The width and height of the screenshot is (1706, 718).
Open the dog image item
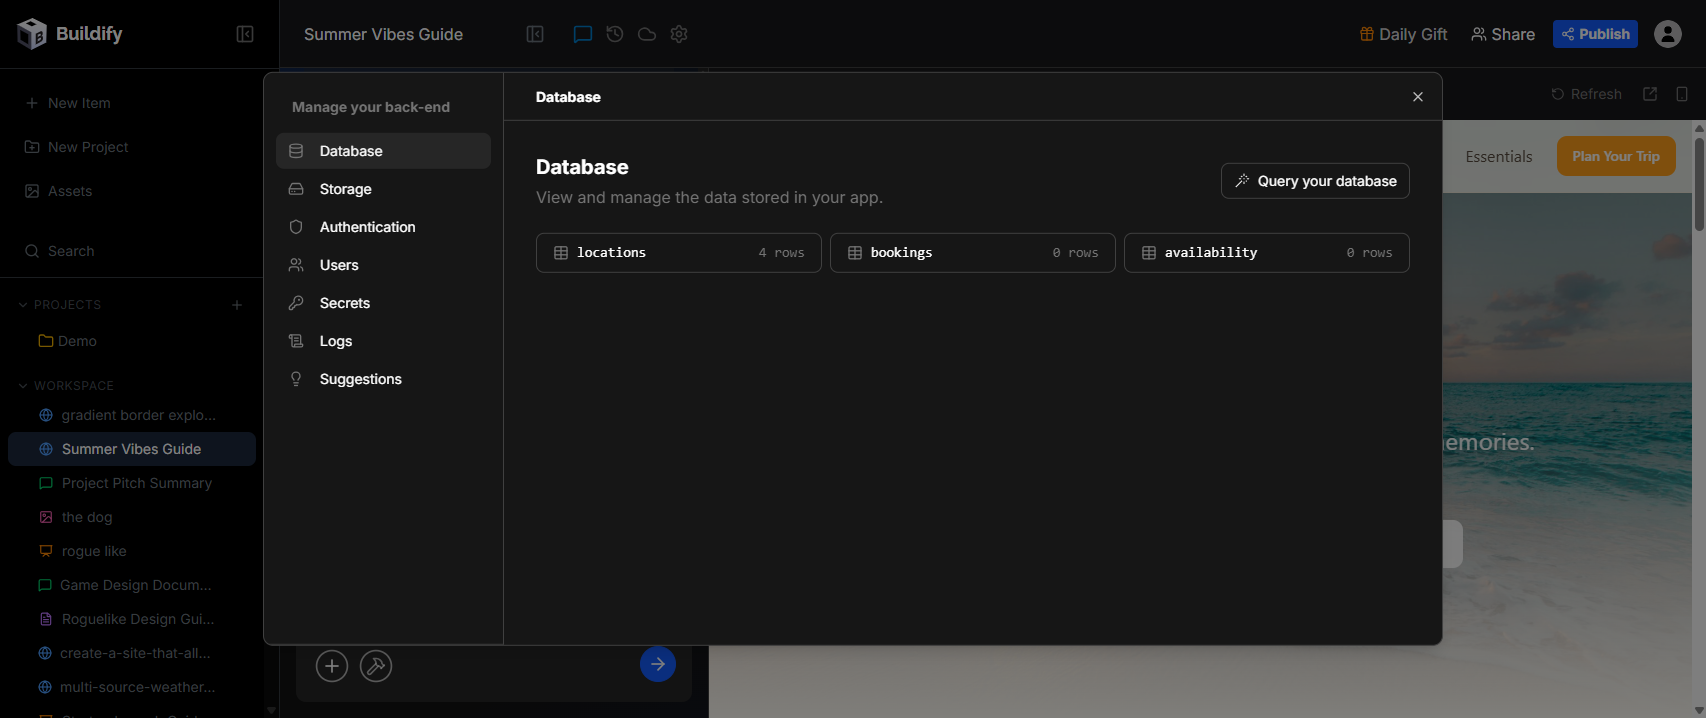tap(132, 517)
